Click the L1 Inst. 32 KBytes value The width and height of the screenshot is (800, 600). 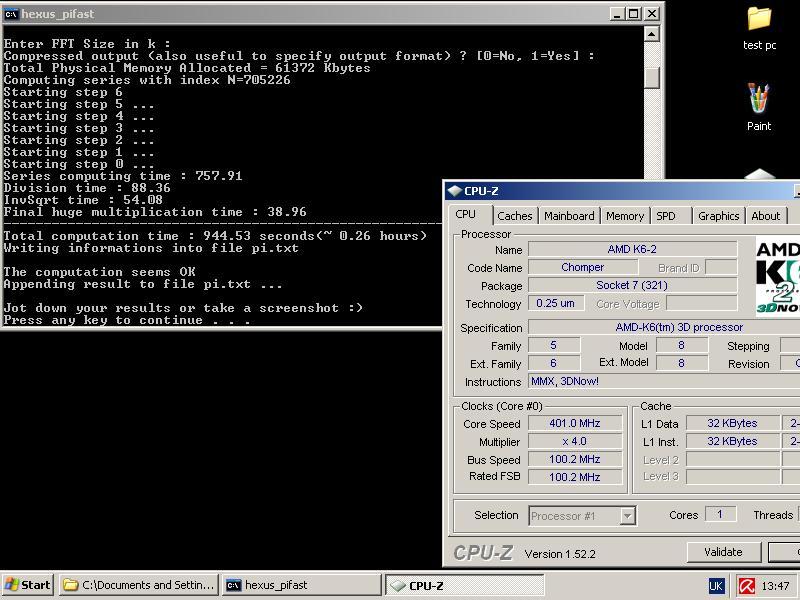(x=732, y=441)
